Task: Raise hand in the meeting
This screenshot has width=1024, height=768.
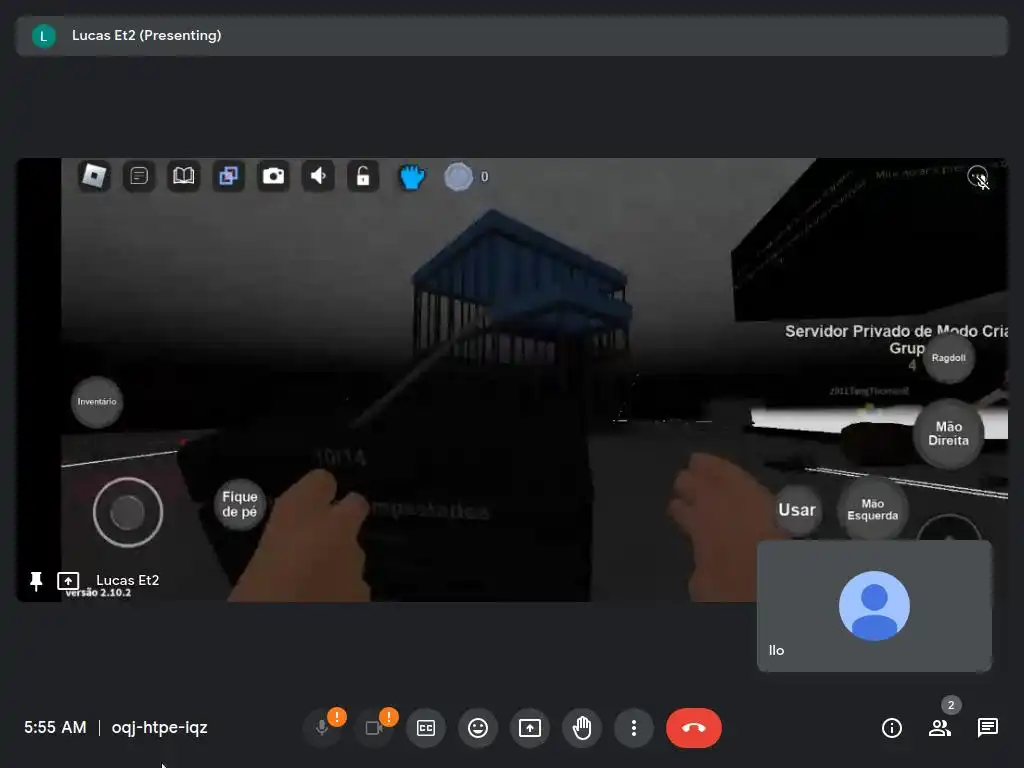Action: point(582,728)
